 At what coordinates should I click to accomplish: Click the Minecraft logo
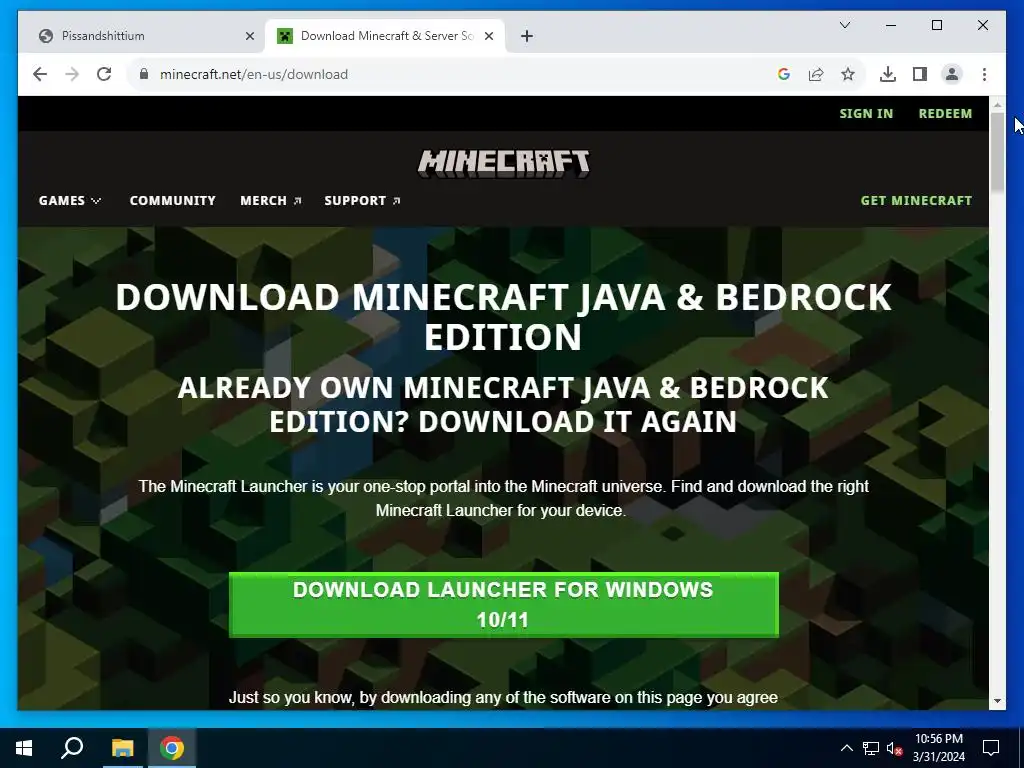(x=504, y=163)
